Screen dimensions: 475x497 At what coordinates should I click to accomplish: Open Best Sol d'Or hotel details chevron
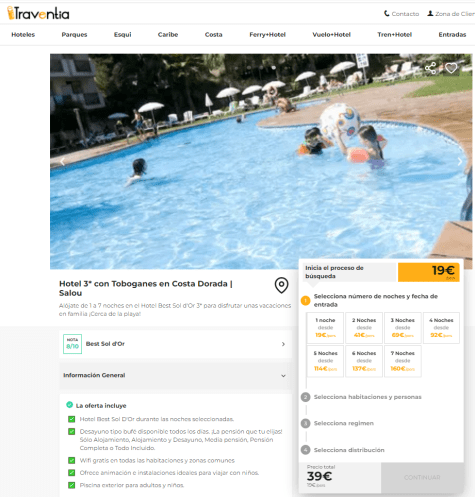click(x=283, y=344)
